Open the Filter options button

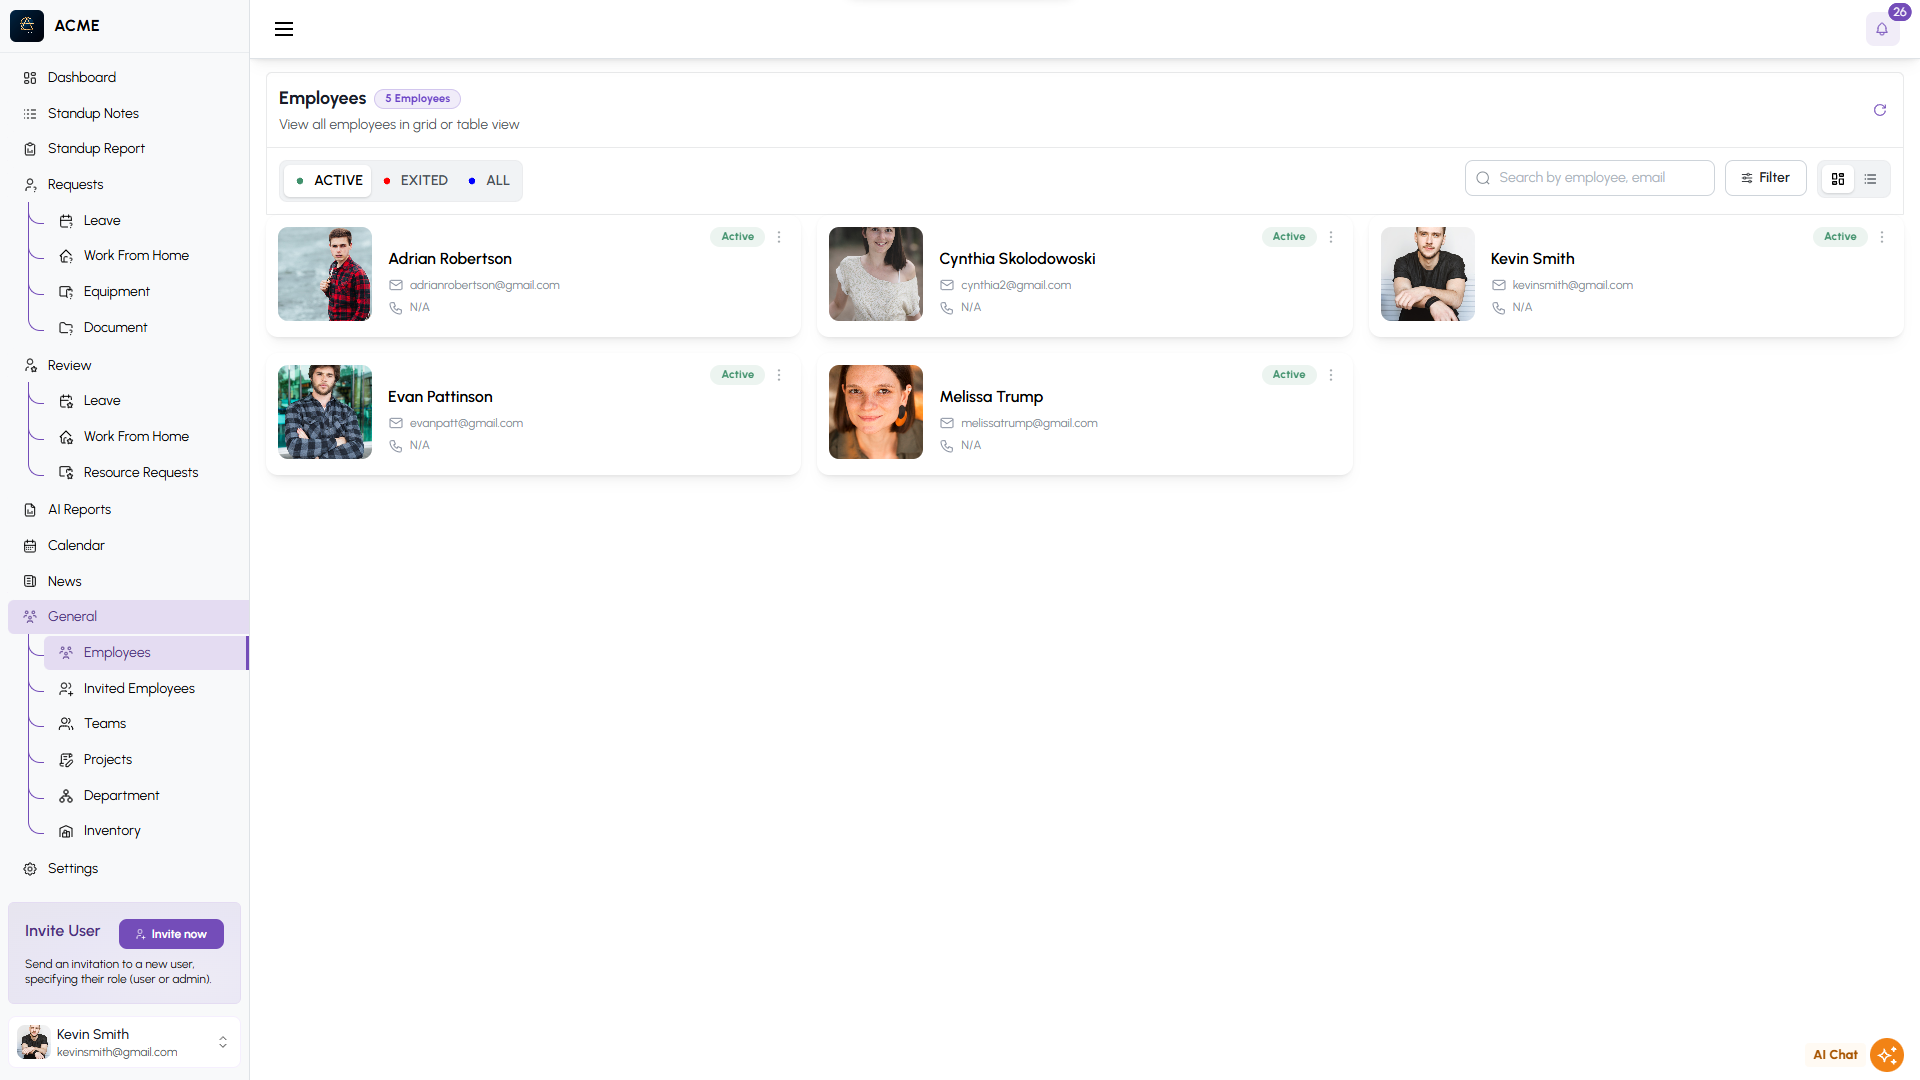pos(1765,178)
